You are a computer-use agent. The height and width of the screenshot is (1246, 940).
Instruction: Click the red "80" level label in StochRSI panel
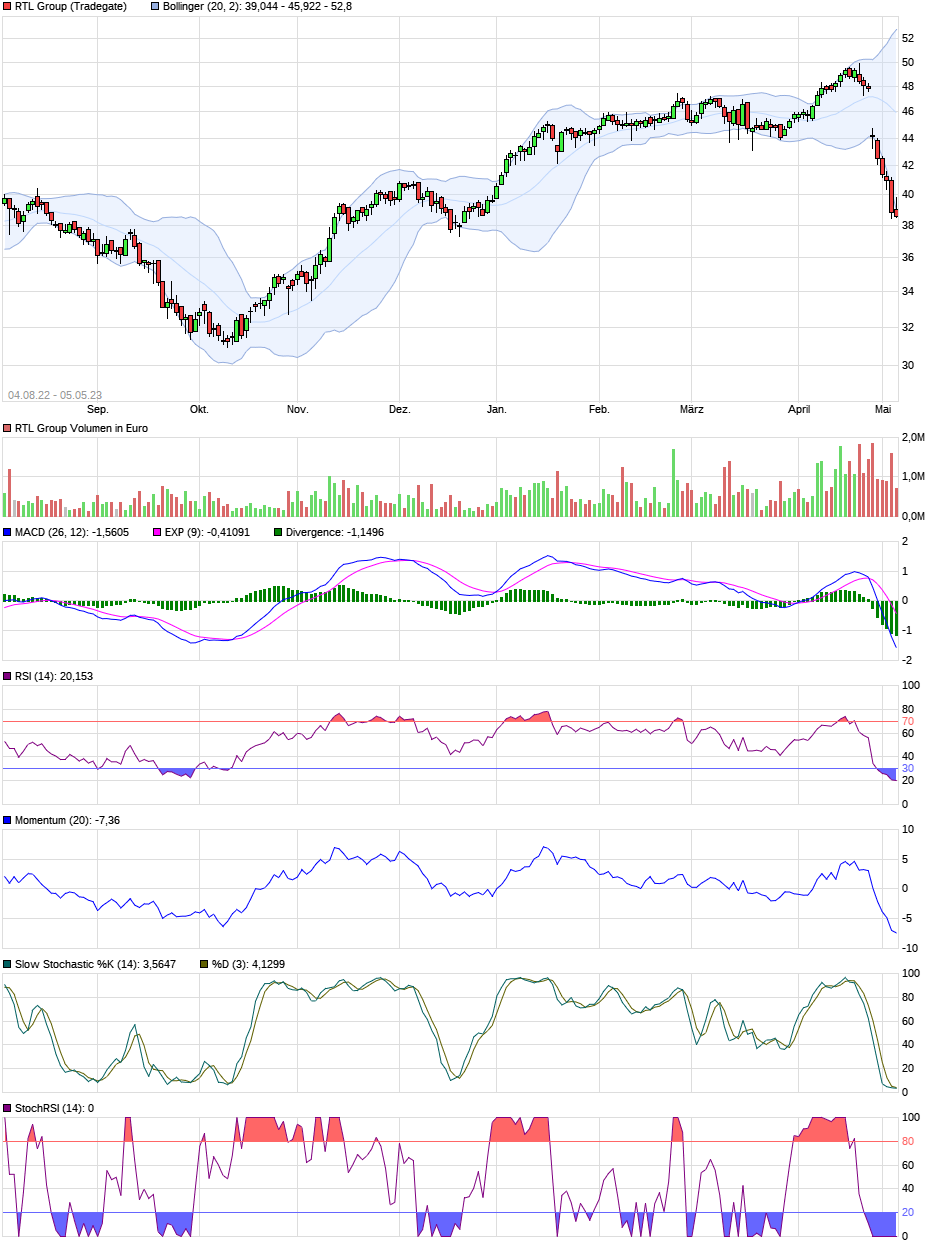pyautogui.click(x=908, y=1141)
